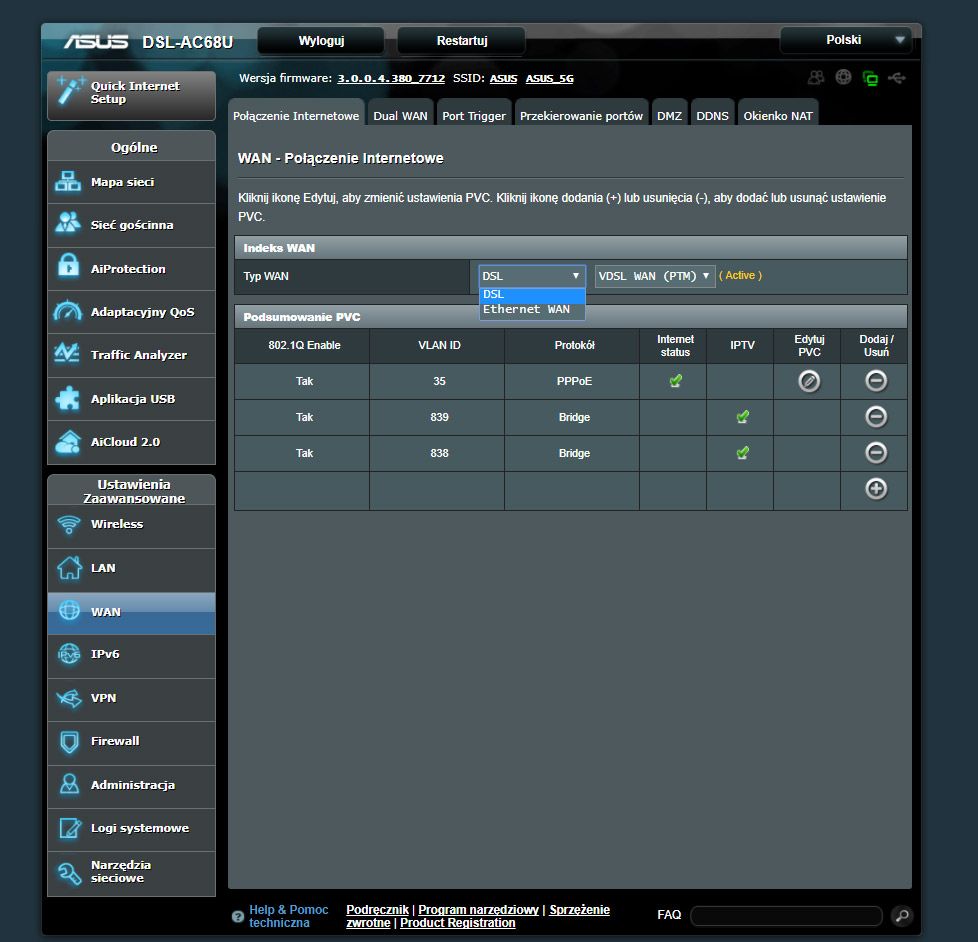Open the firmware version link
The width and height of the screenshot is (978, 942).
click(391, 79)
